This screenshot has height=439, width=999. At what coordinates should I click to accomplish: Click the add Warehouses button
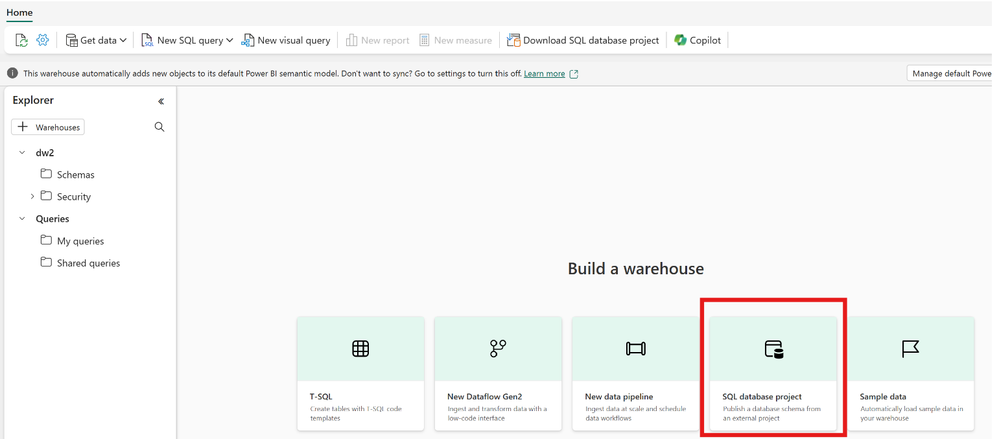click(x=48, y=127)
